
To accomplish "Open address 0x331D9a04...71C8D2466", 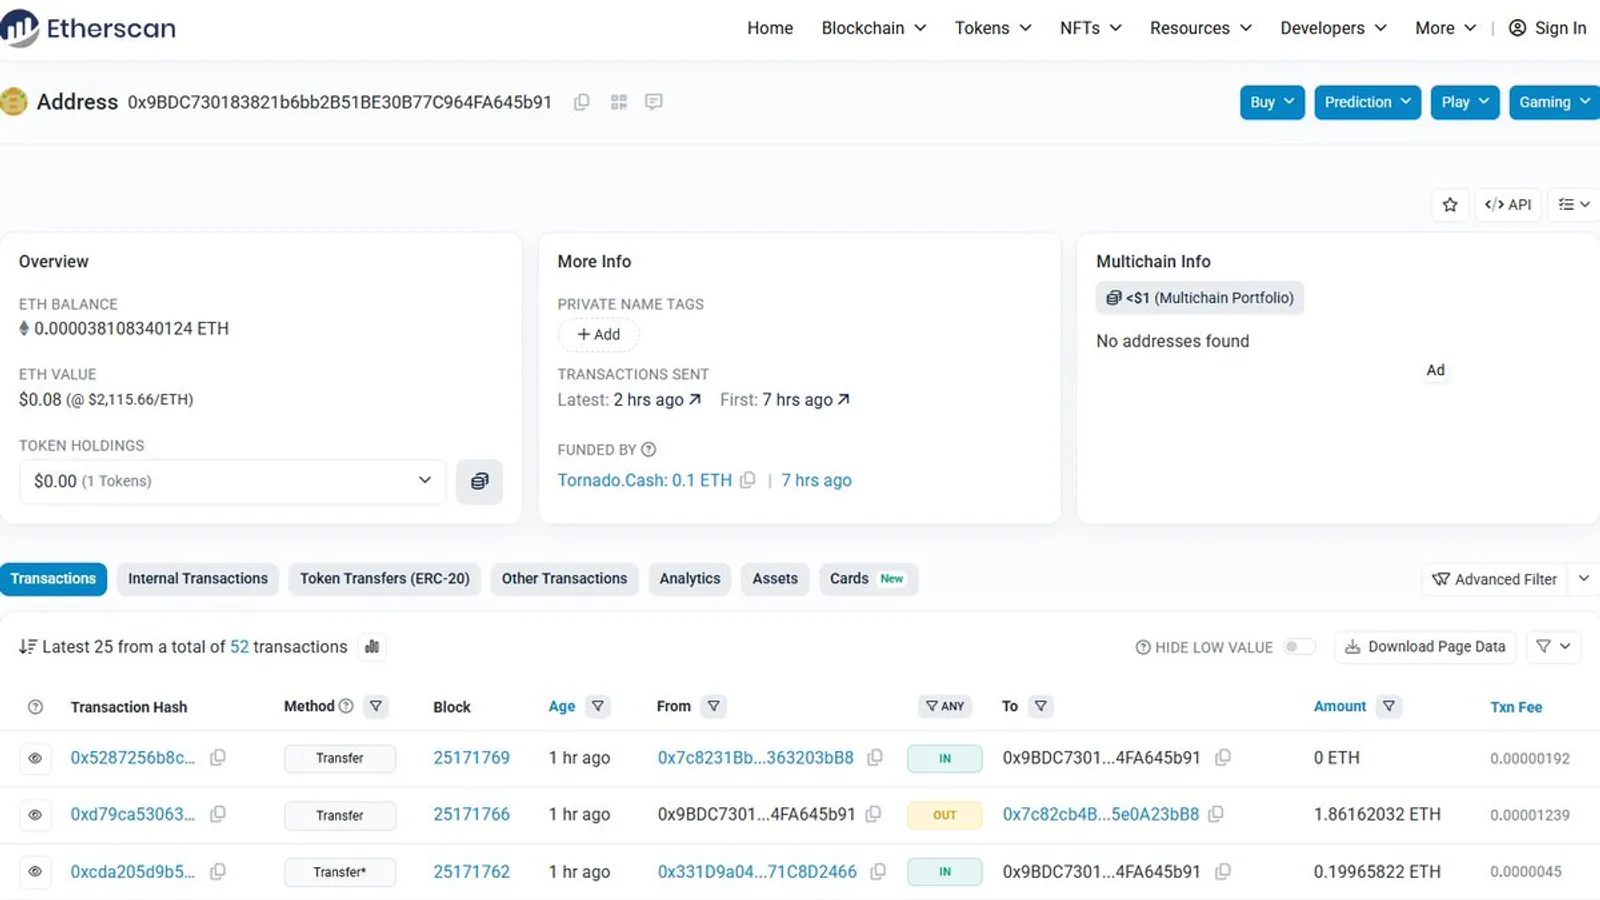I will [x=757, y=871].
